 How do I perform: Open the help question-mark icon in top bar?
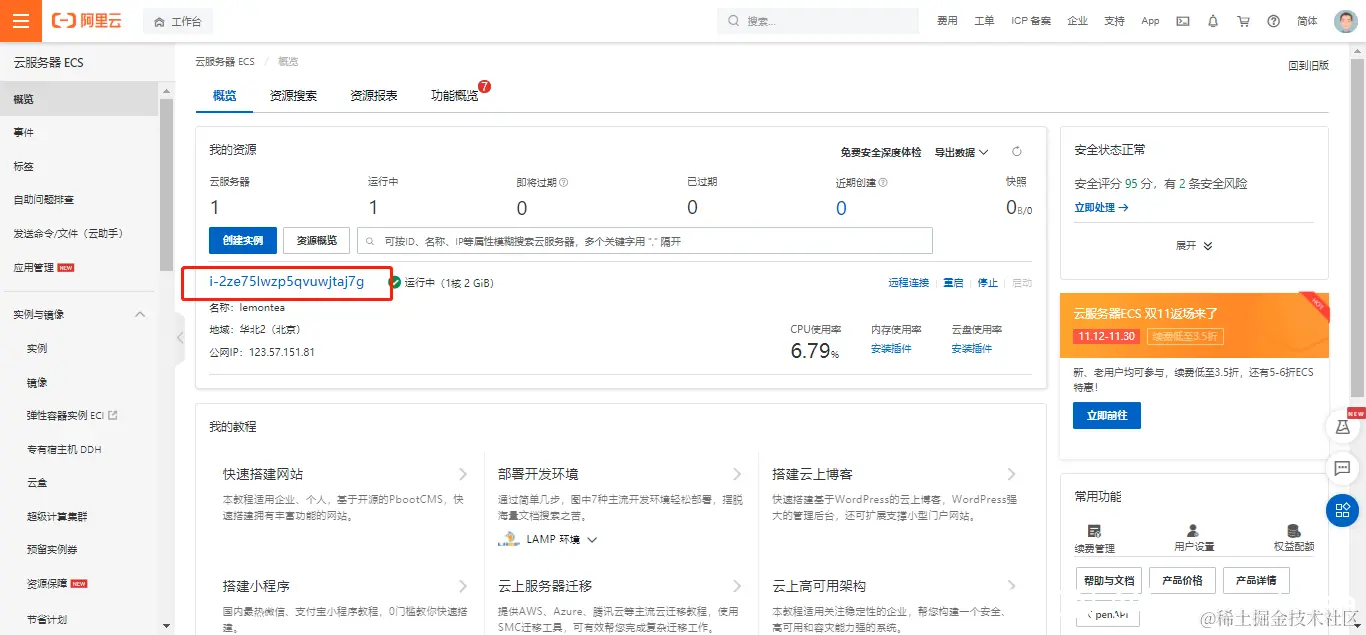1273,21
